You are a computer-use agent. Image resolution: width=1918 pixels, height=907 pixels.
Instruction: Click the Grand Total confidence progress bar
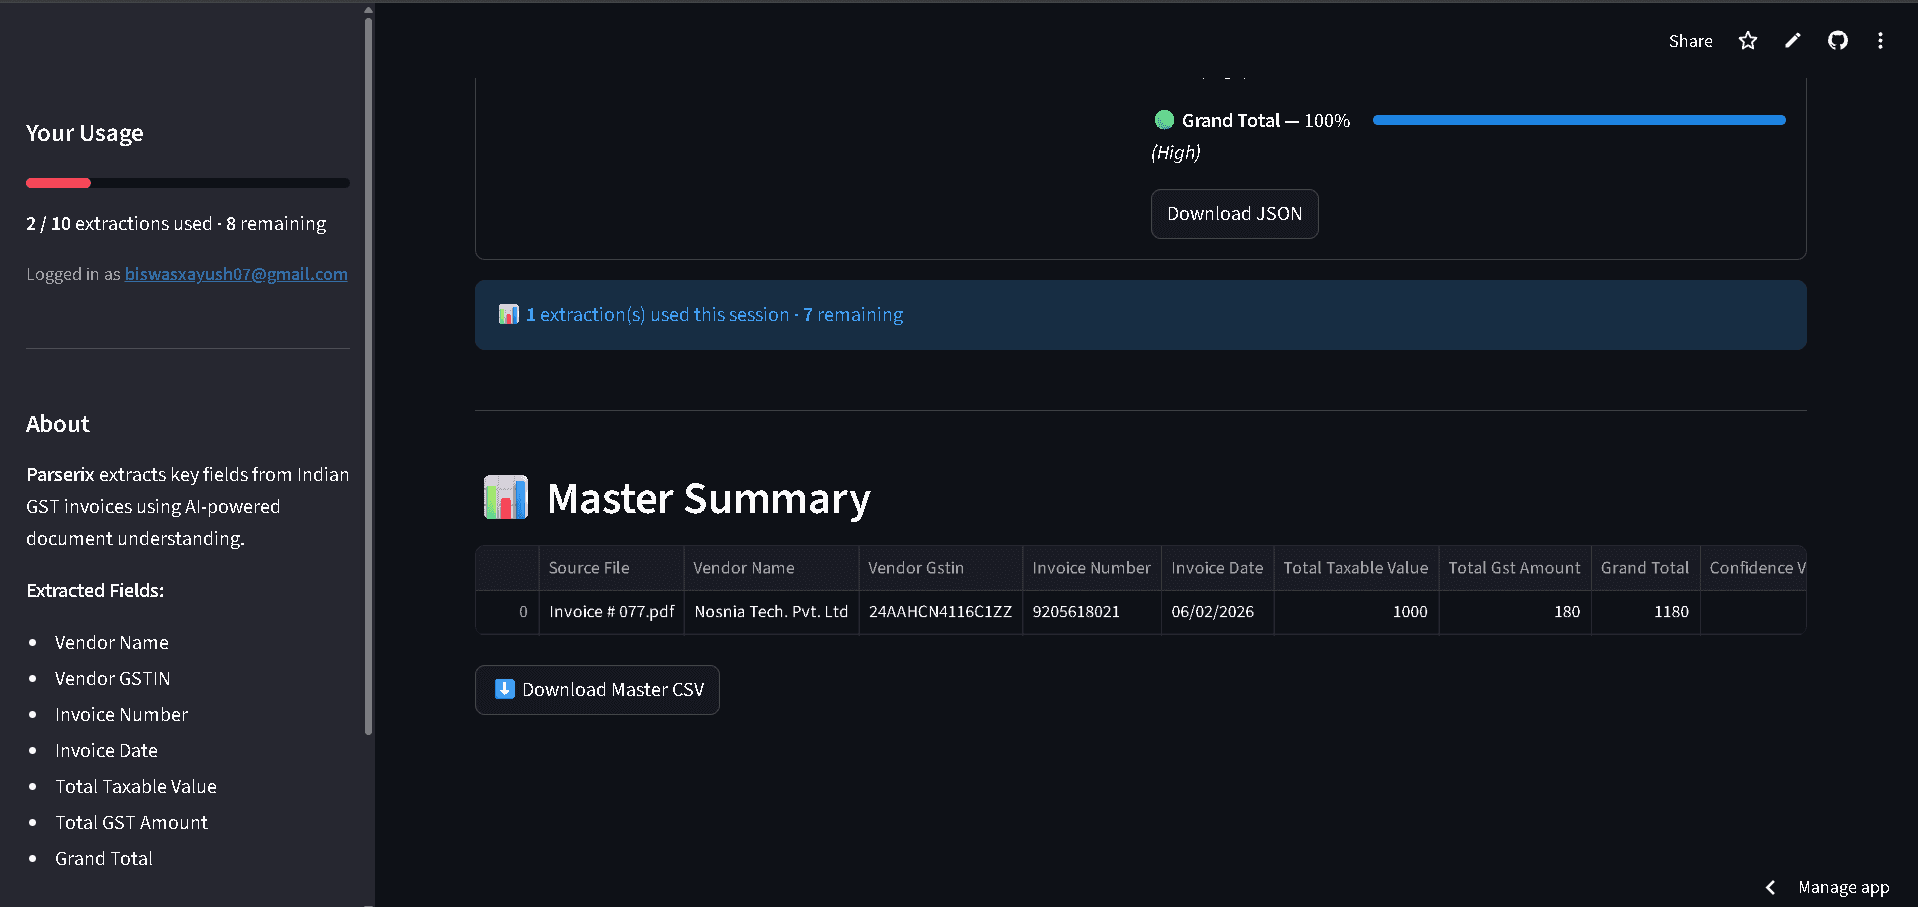(1578, 119)
